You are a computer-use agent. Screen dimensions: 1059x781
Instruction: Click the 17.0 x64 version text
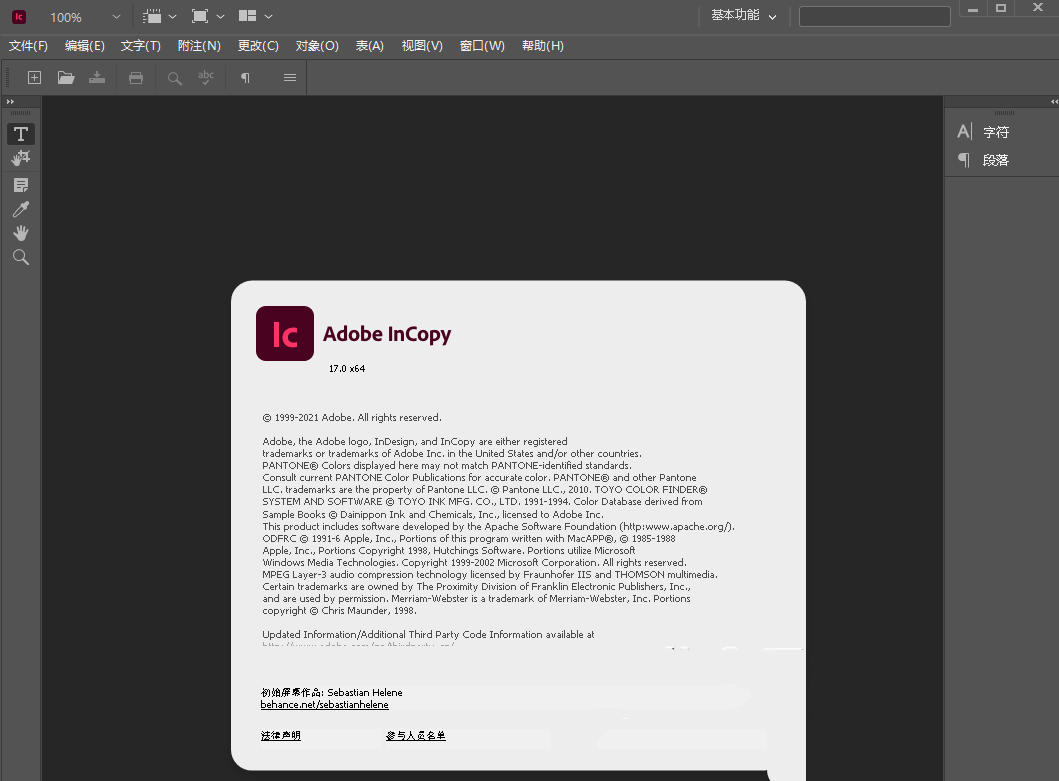[x=347, y=369]
